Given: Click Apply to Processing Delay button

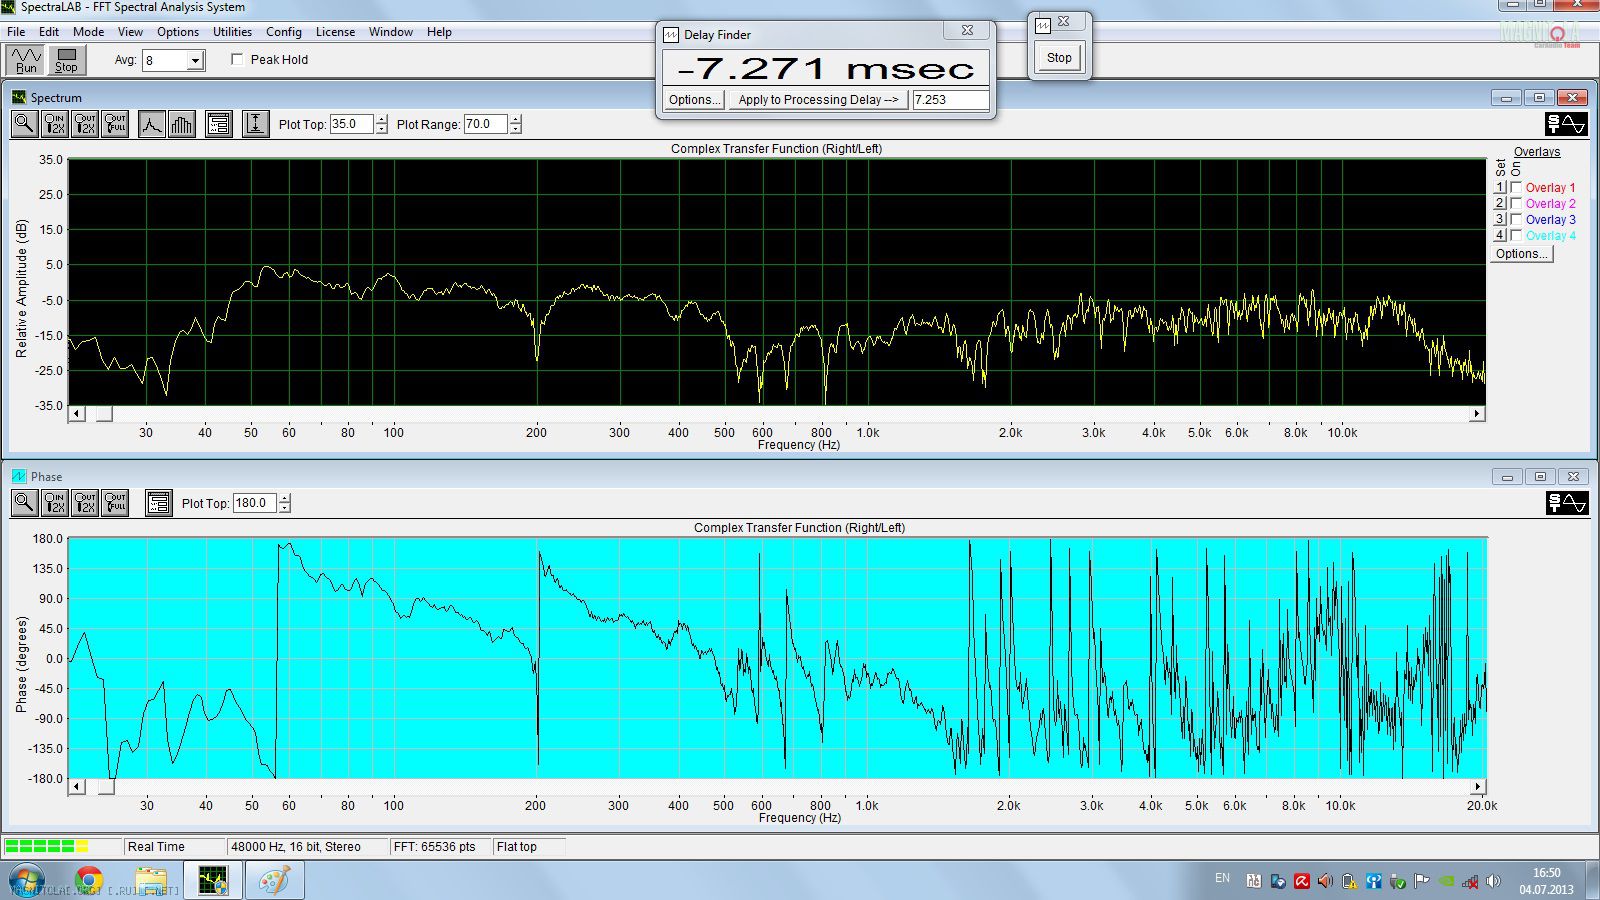Looking at the screenshot, I should click(817, 100).
